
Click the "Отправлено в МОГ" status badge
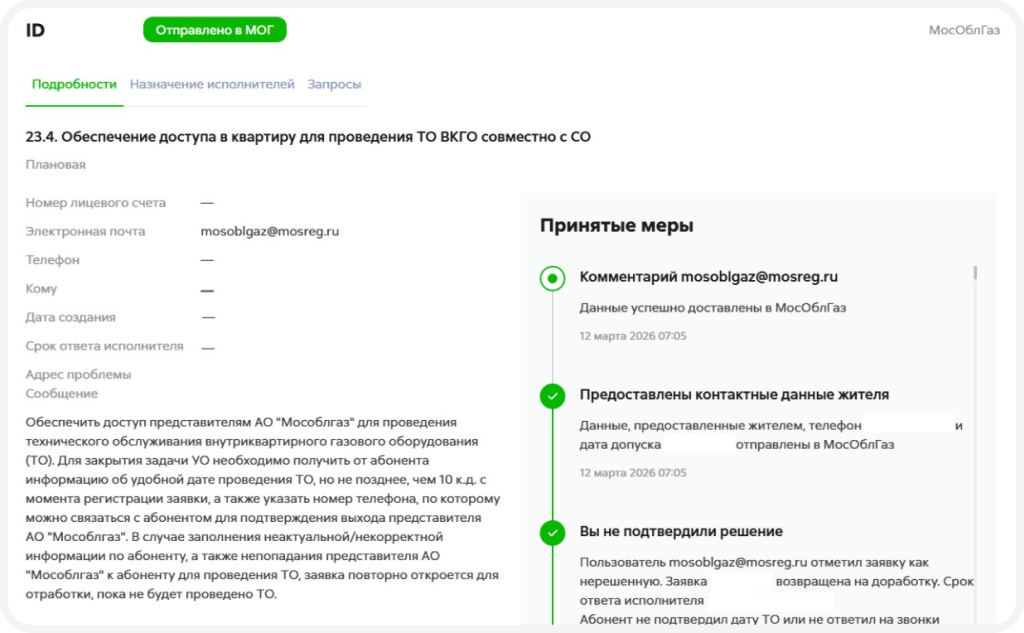pyautogui.click(x=215, y=30)
